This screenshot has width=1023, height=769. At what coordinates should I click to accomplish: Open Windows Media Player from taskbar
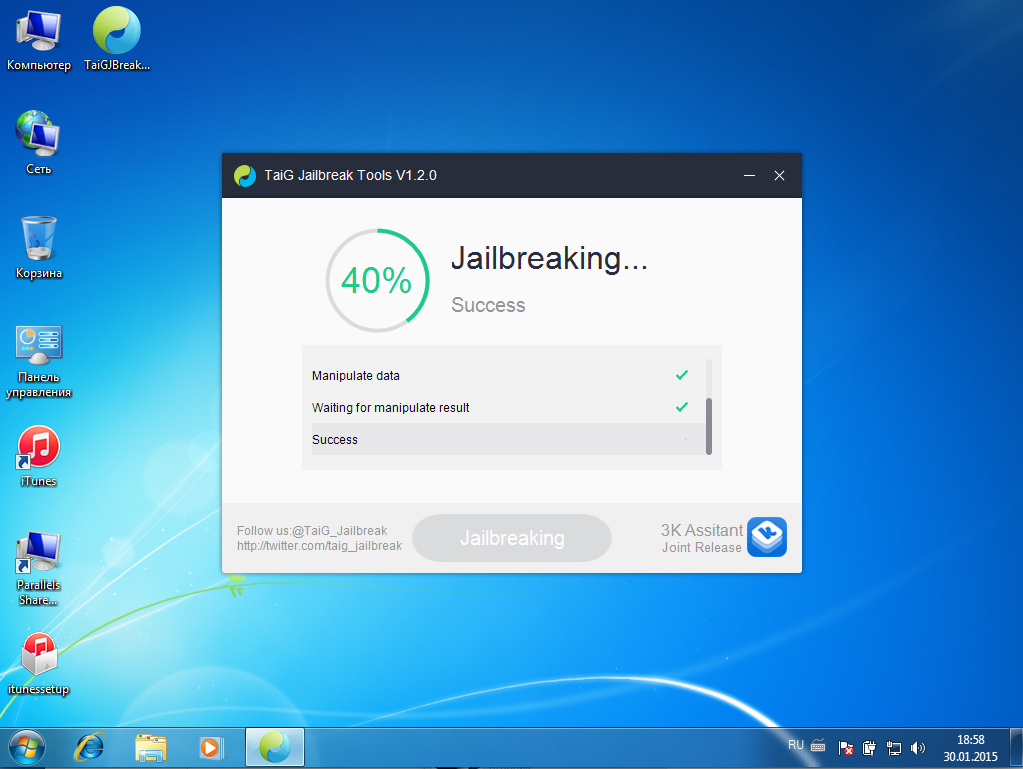210,747
